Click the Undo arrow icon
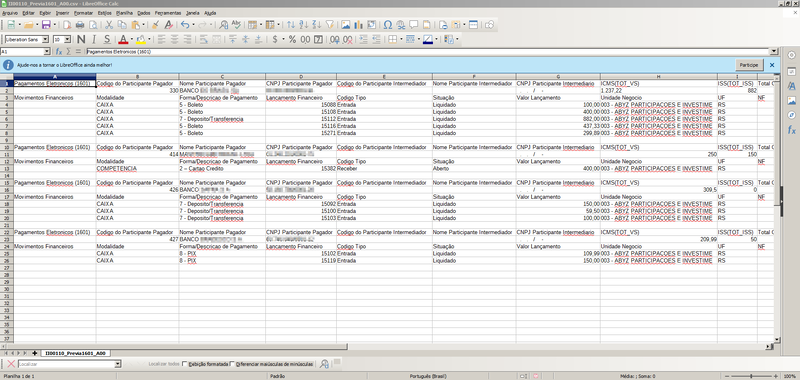The image size is (800, 380). 184,24
